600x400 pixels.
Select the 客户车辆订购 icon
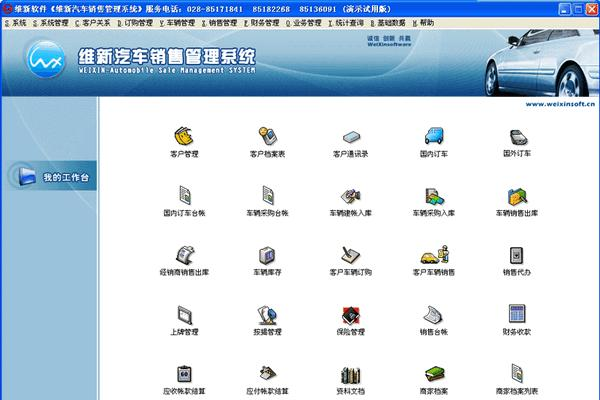pyautogui.click(x=351, y=255)
